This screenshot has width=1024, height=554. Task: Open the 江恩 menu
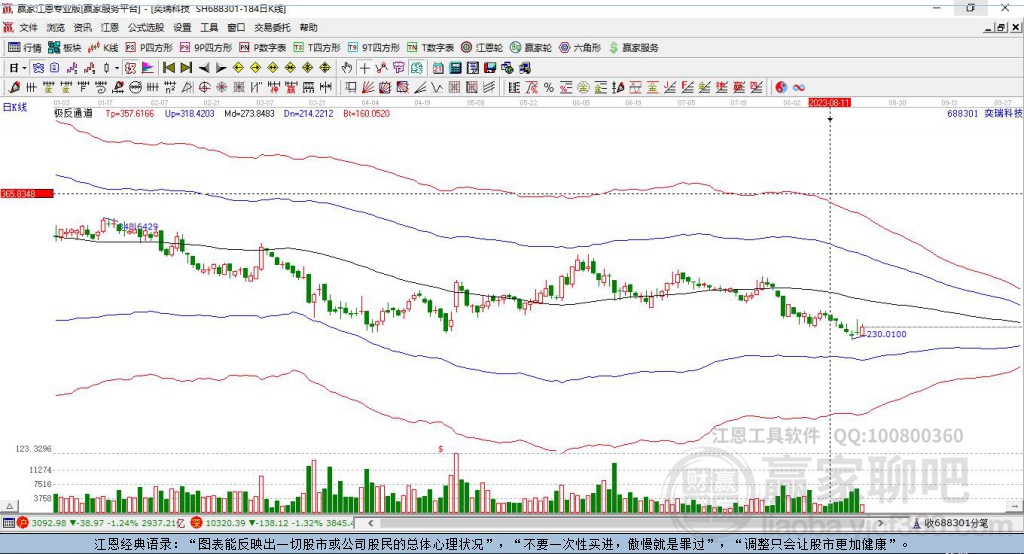pos(110,27)
